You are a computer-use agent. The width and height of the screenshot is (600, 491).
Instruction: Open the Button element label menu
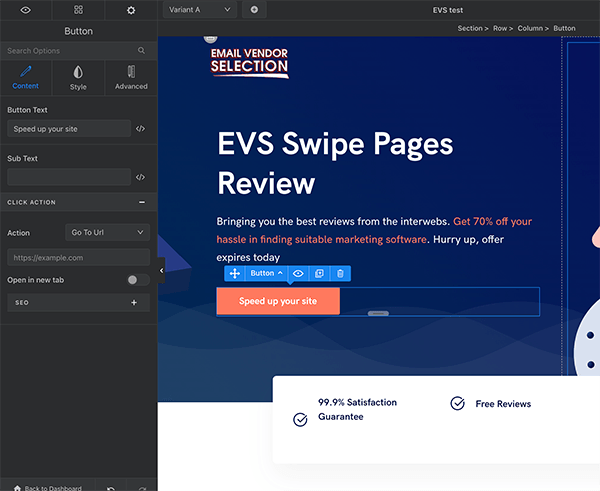point(266,273)
